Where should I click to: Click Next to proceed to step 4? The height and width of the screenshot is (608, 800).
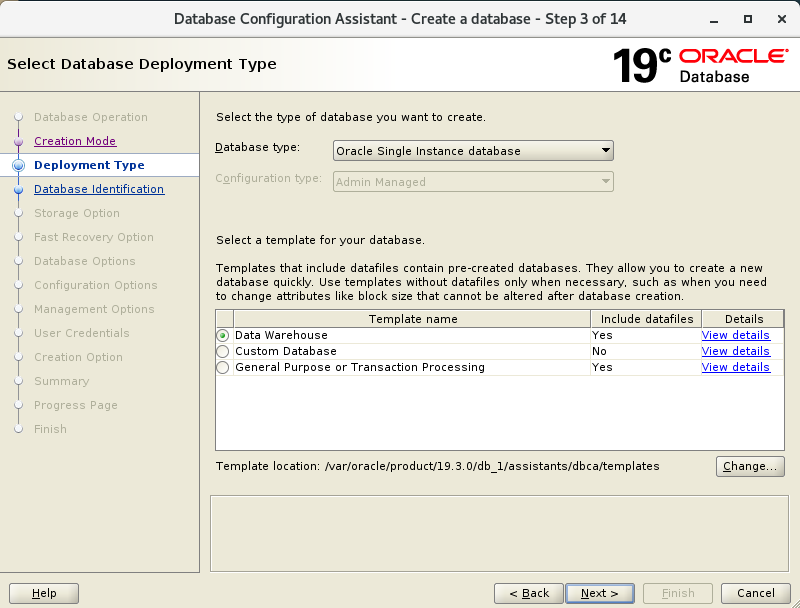tap(599, 593)
